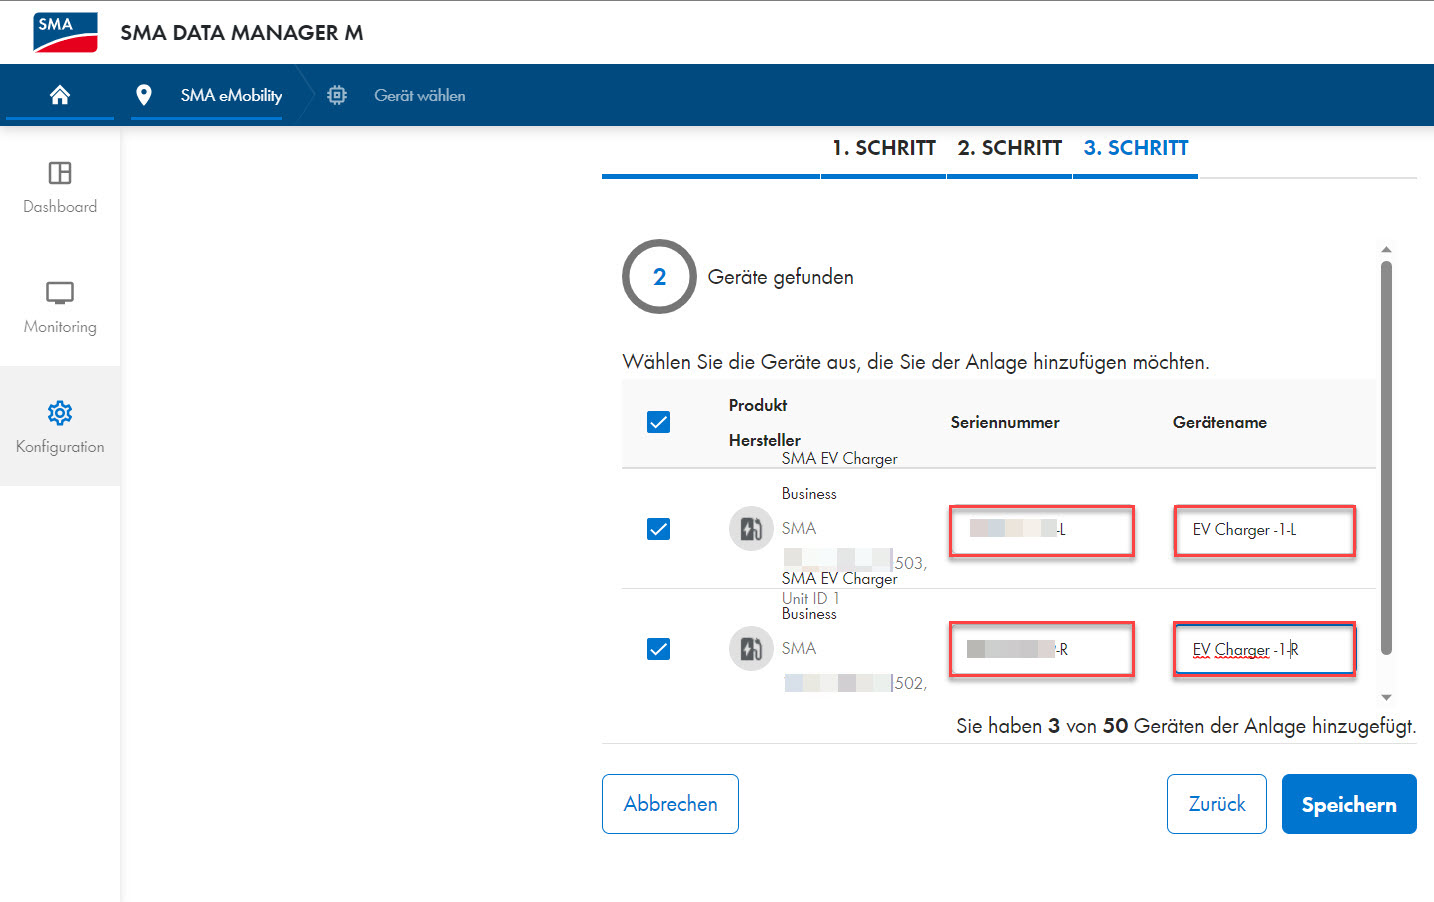This screenshot has height=902, width=1434.
Task: Select the SMA eMobility breadcrumb
Action: click(x=231, y=95)
